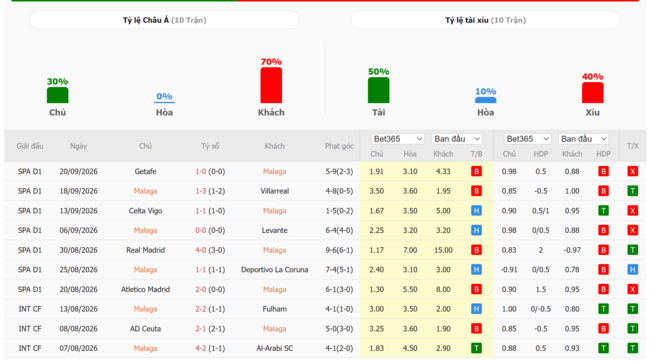Click the T/X column header

pyautogui.click(x=633, y=146)
